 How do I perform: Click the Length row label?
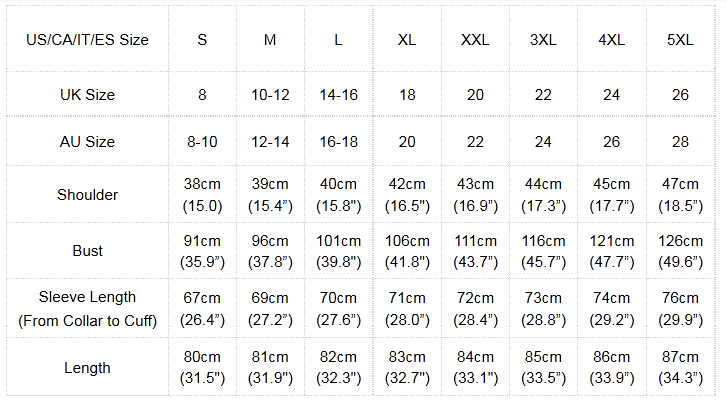(88, 368)
